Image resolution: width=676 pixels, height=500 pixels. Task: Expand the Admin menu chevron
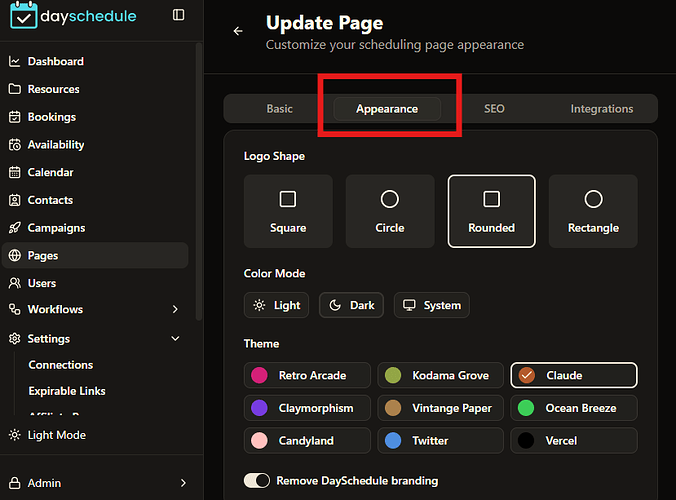click(x=183, y=483)
